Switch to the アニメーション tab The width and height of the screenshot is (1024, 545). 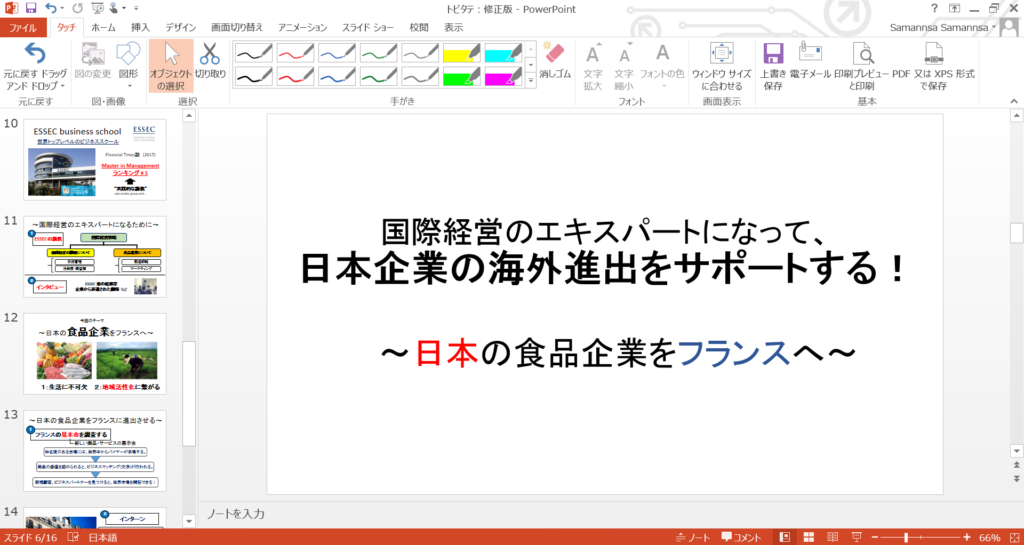coord(302,27)
